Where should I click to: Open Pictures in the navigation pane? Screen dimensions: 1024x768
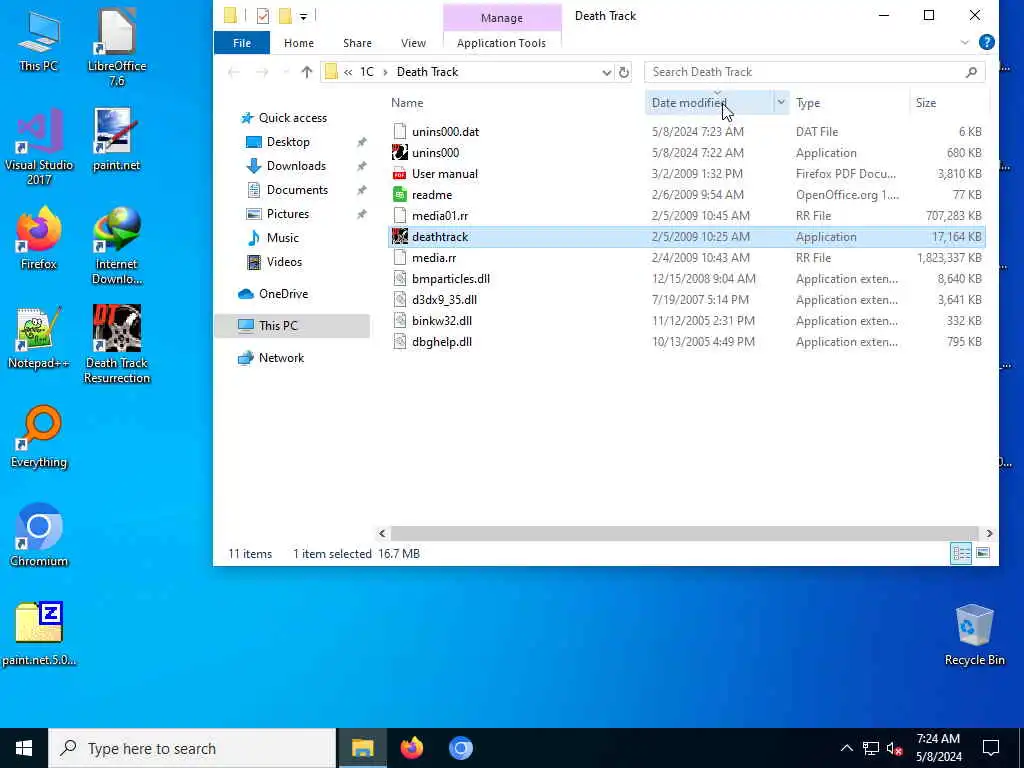287,214
